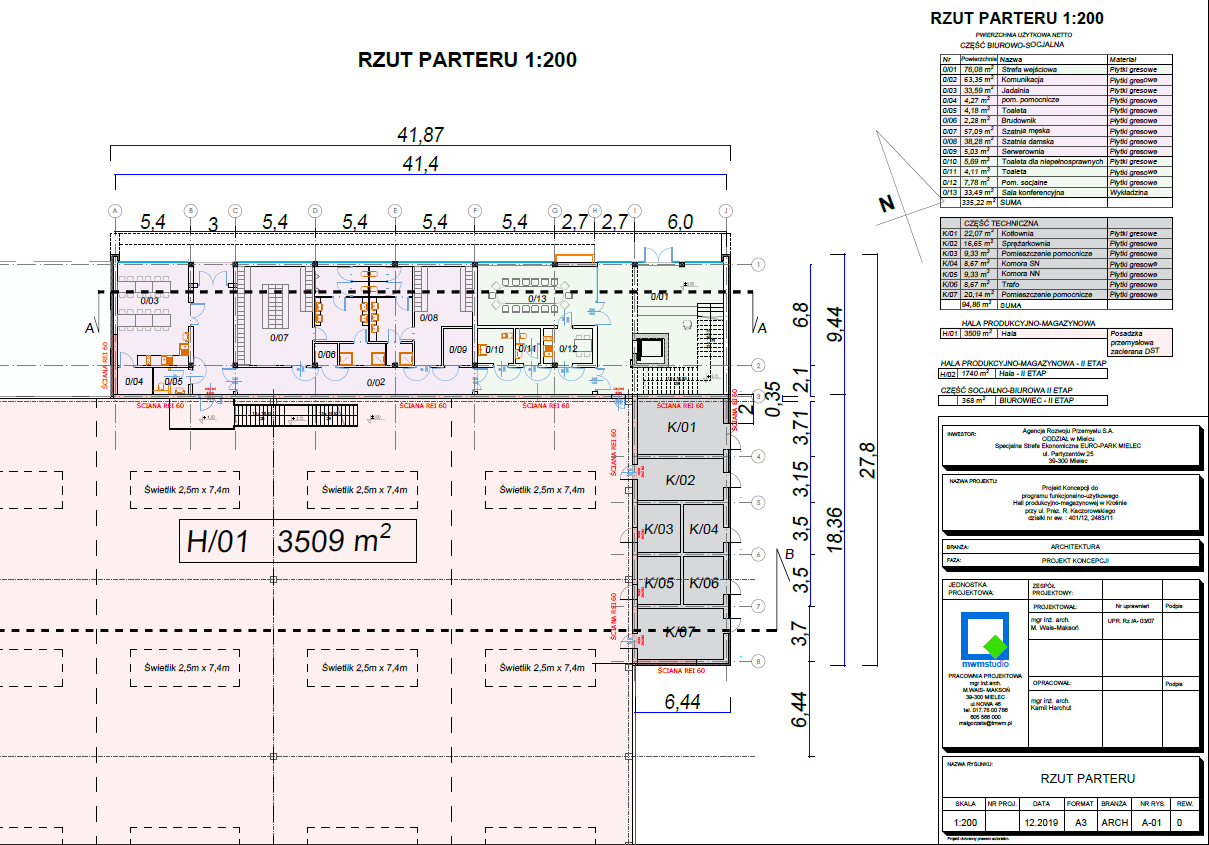This screenshot has height=845, width=1209.
Task: Click the 6,44 horizontal dimension under K/07
Action: tap(682, 703)
